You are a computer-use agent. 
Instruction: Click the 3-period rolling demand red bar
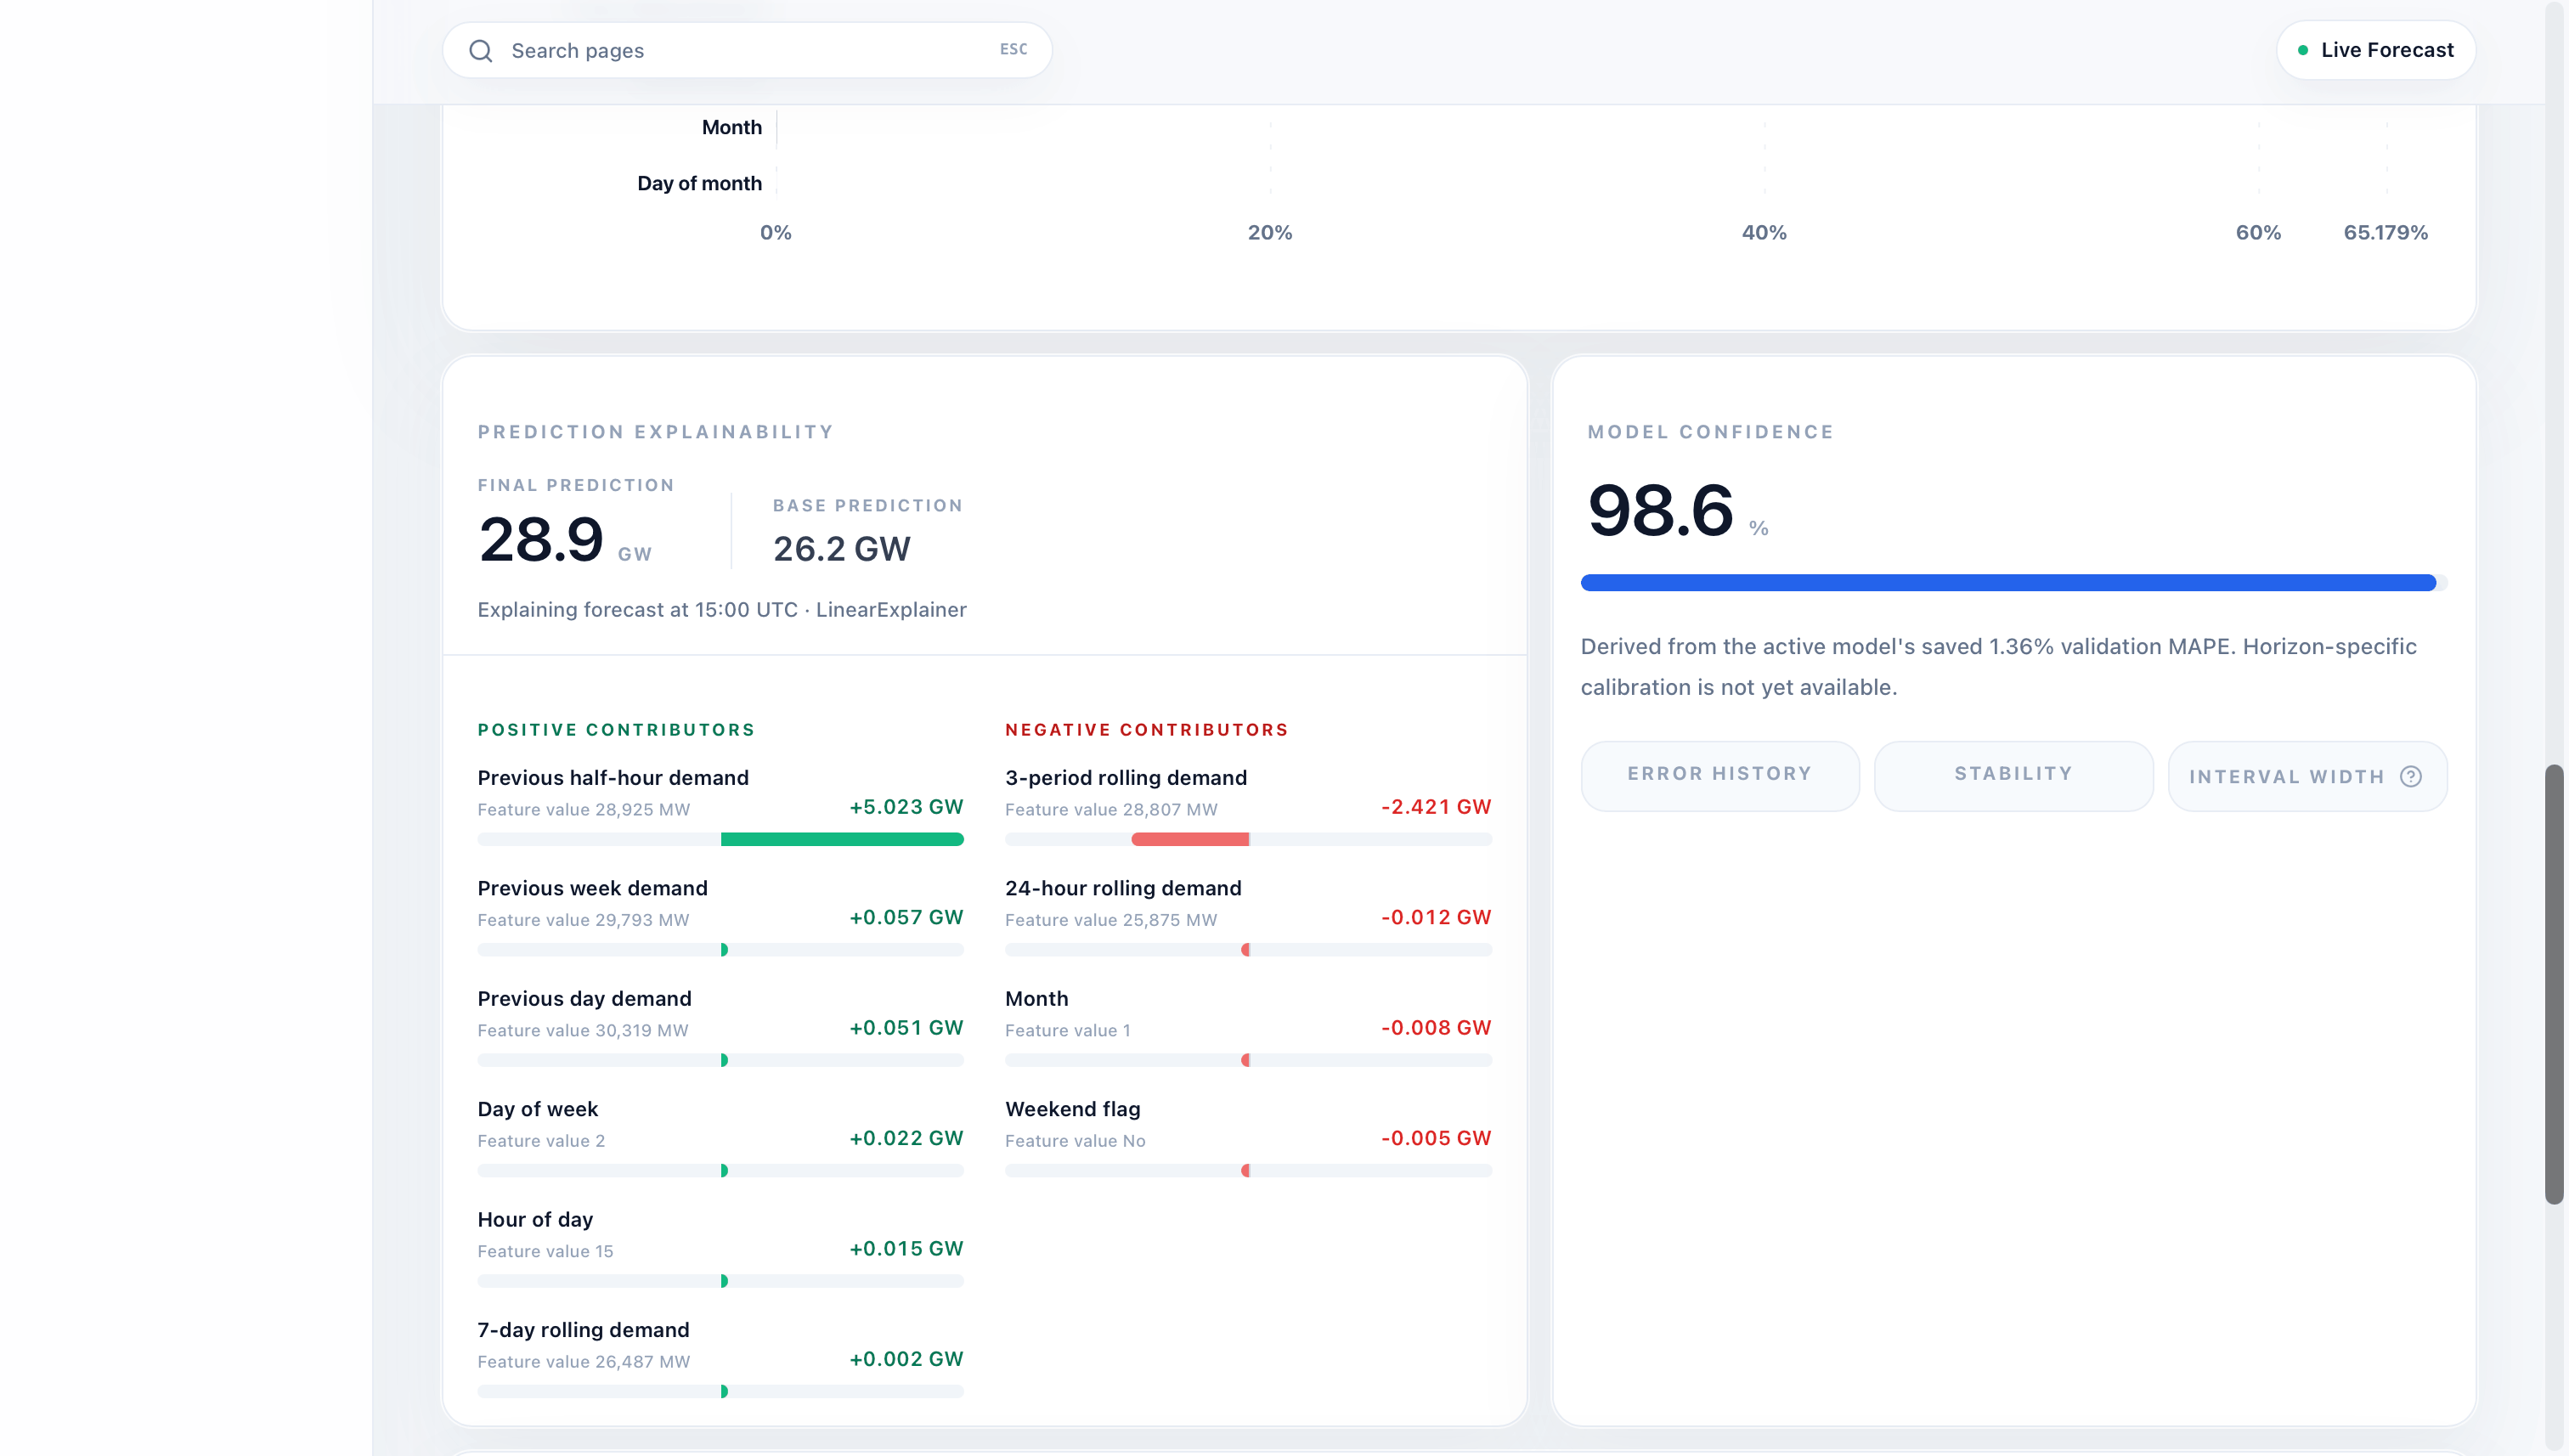point(1190,839)
